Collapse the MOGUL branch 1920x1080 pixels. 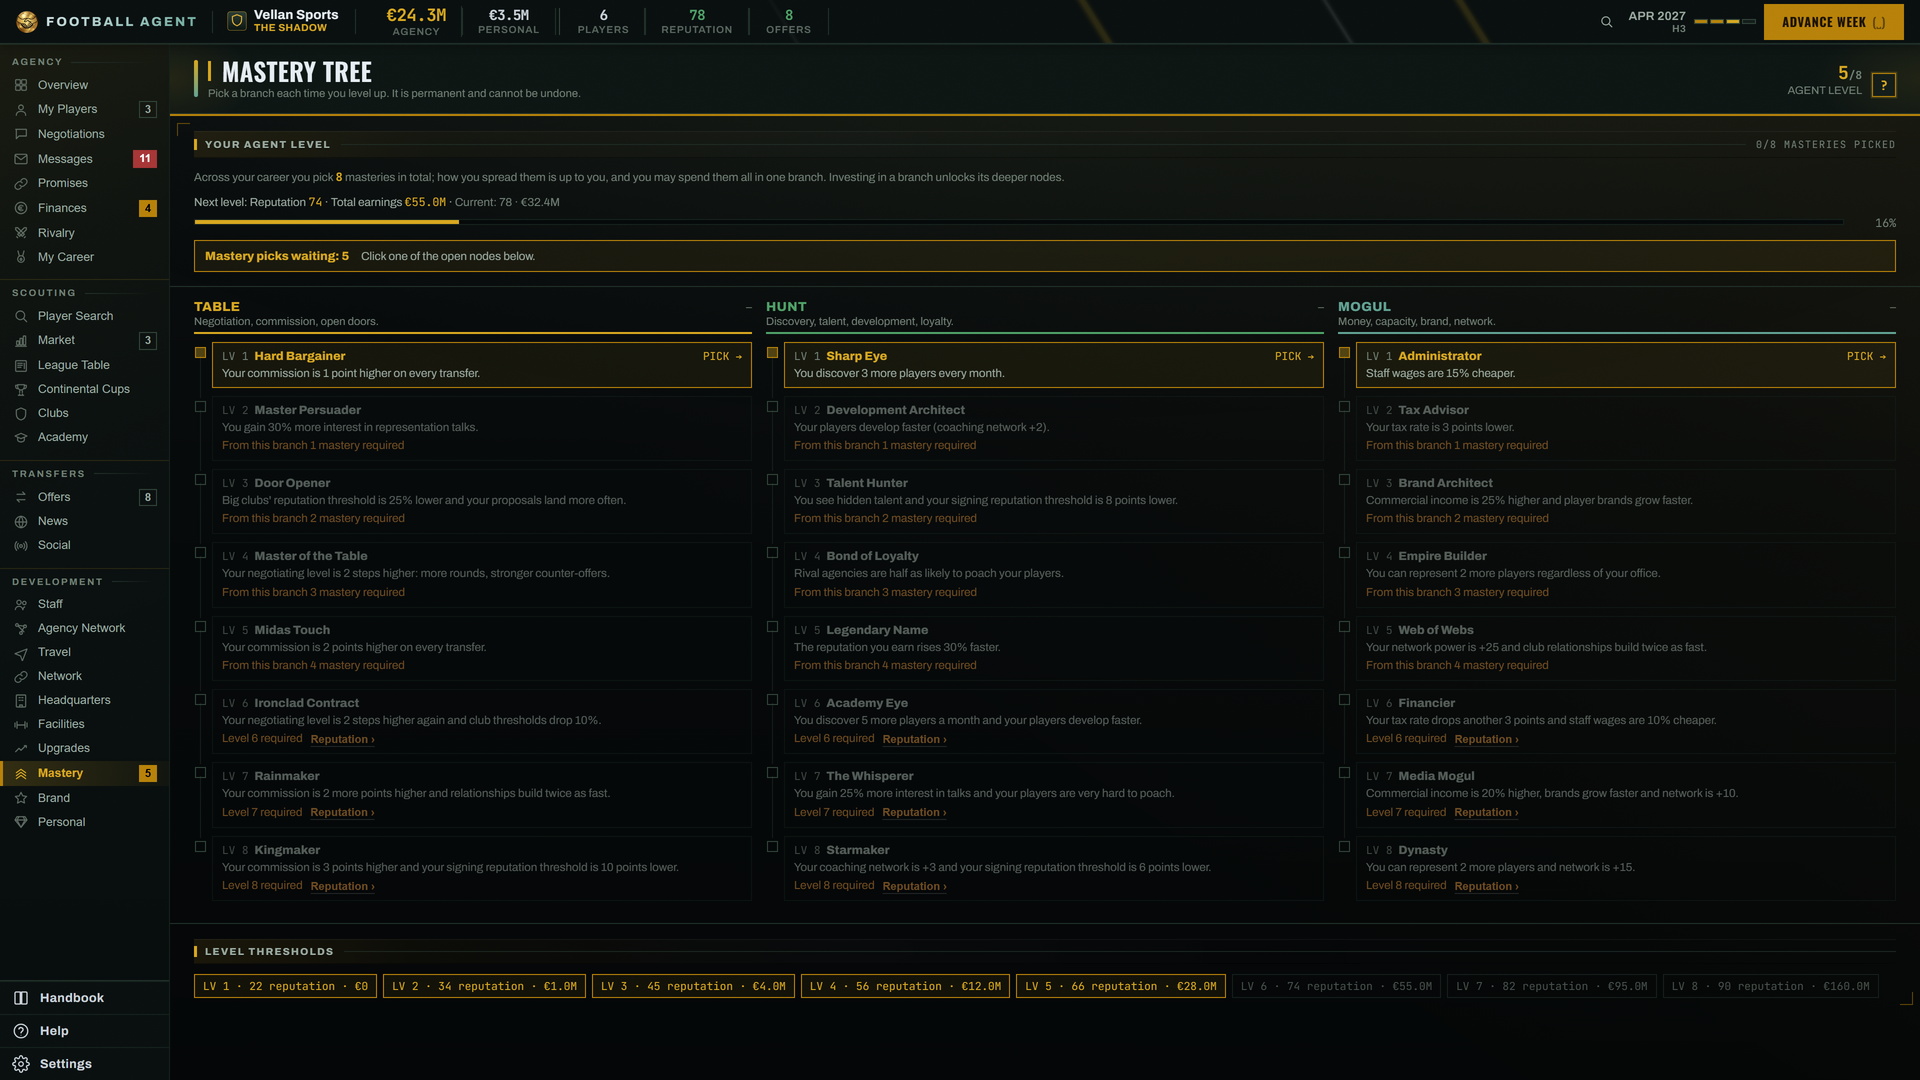[1892, 308]
